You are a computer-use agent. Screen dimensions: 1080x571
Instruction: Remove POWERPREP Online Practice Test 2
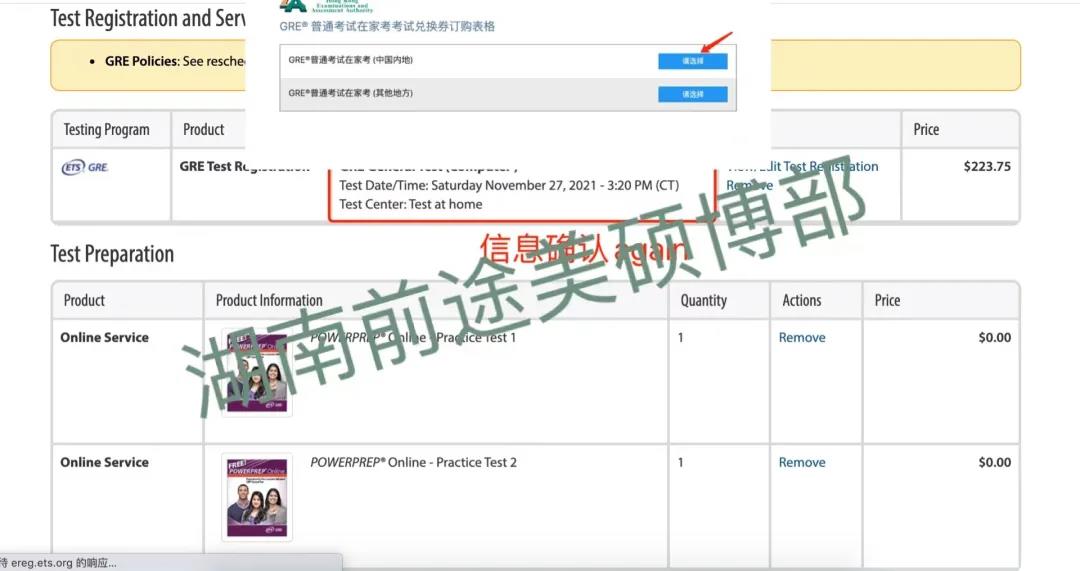click(x=802, y=462)
